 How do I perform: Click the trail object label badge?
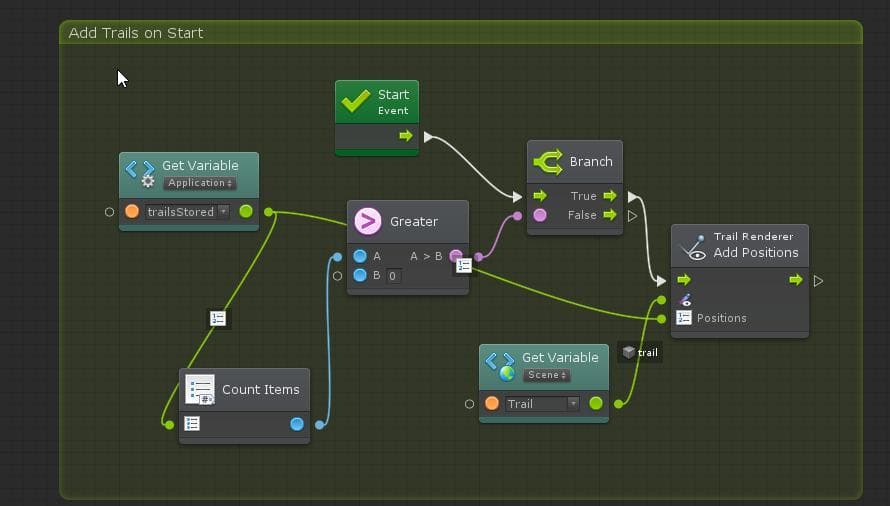tap(640, 353)
